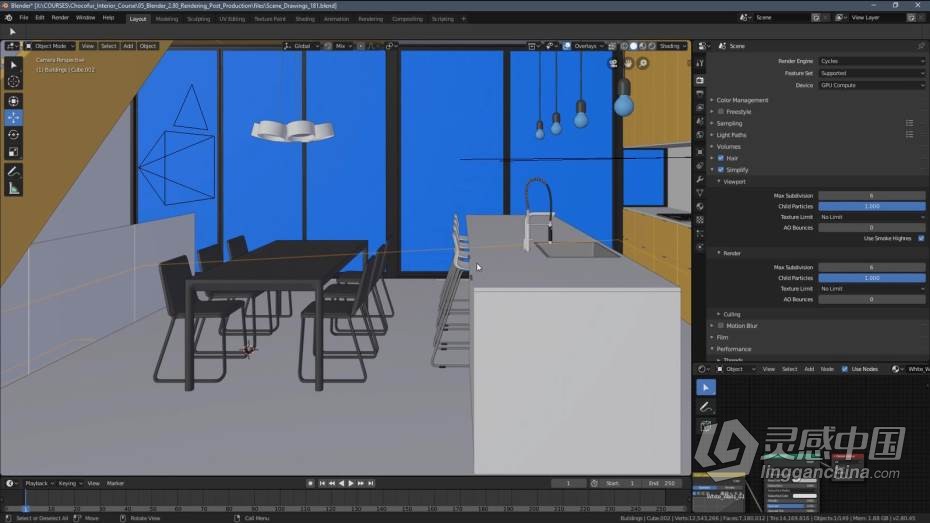Expand the Sampling panel
This screenshot has height=523, width=930.
[729, 123]
